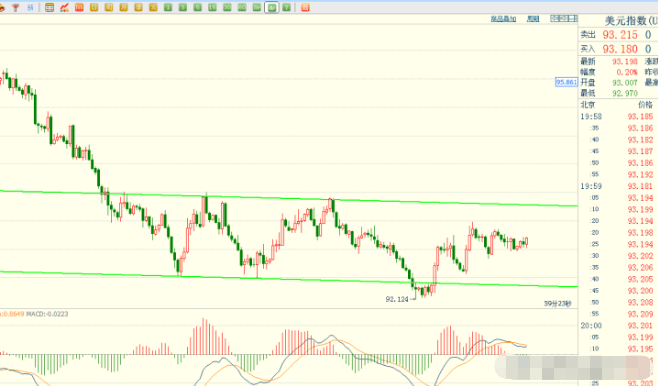Image resolution: width=658 pixels, height=386 pixels.
Task: Select the tick row priced 93.195
Action: click(x=618, y=349)
